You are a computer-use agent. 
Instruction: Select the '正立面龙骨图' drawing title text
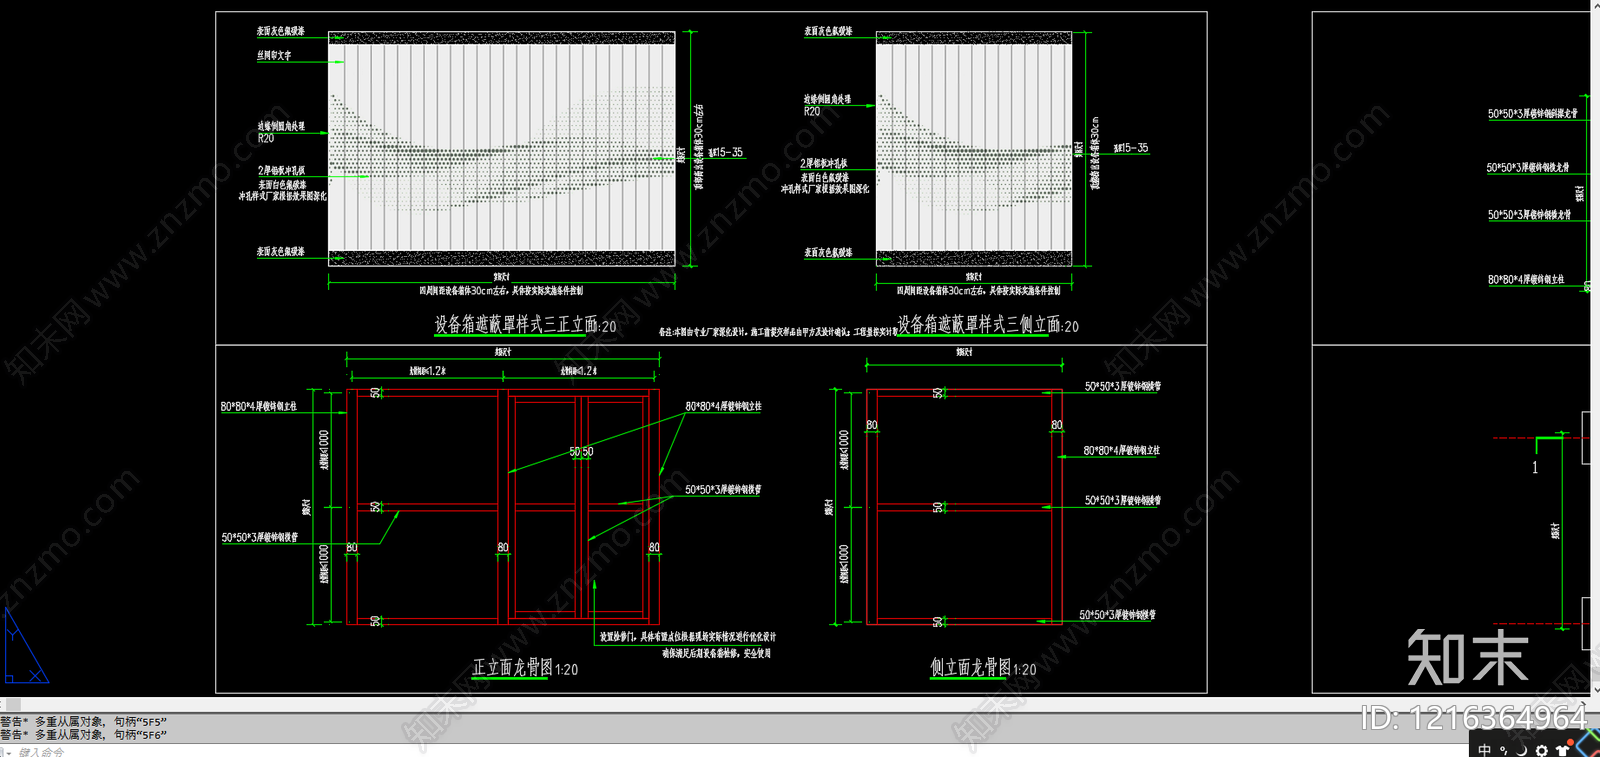512,667
